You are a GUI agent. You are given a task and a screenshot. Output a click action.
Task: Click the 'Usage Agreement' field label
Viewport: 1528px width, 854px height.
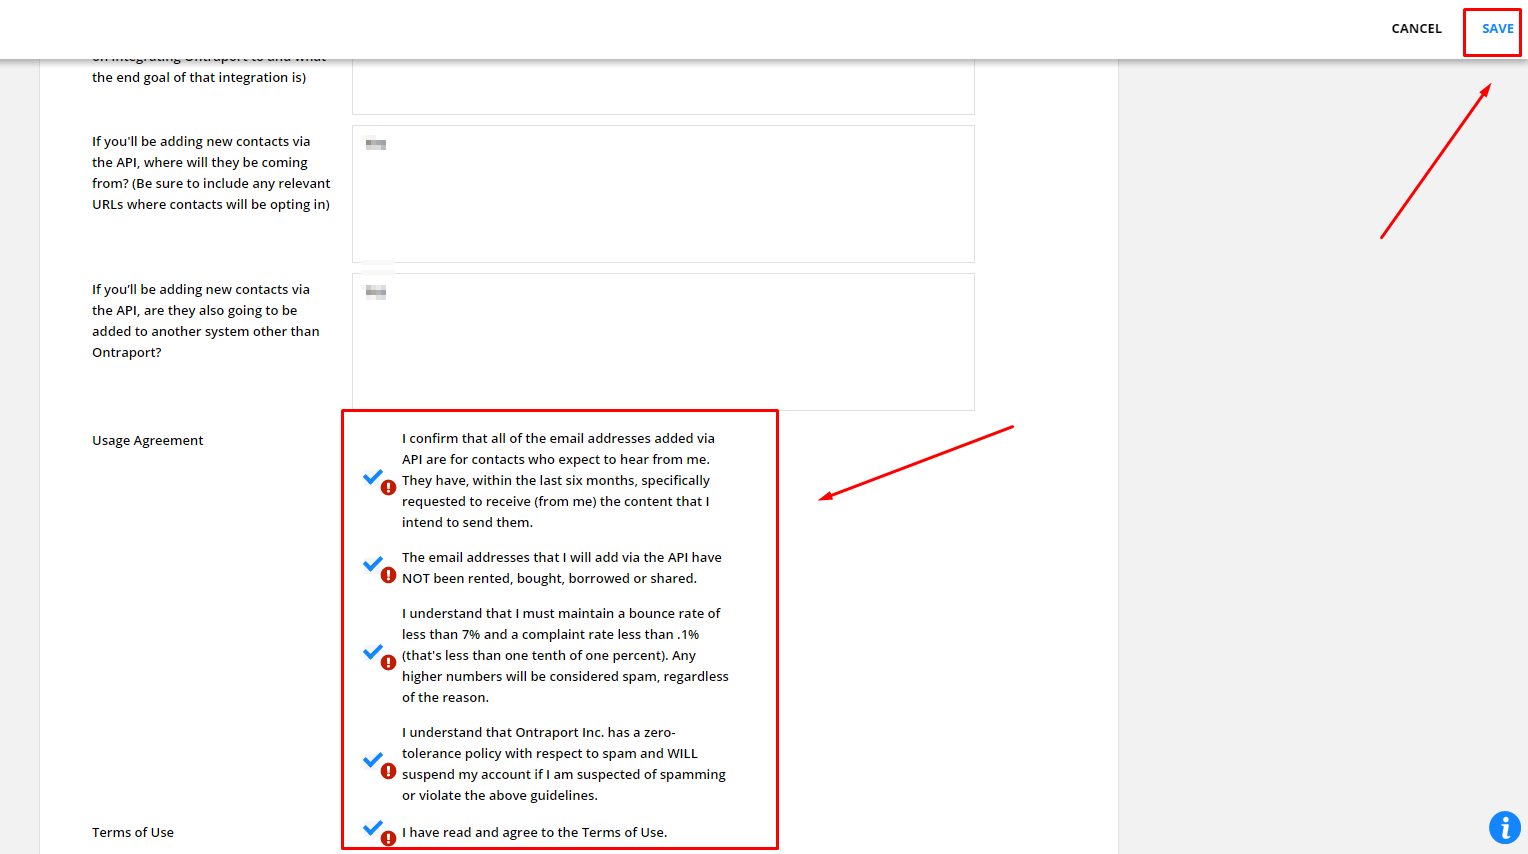pyautogui.click(x=148, y=441)
